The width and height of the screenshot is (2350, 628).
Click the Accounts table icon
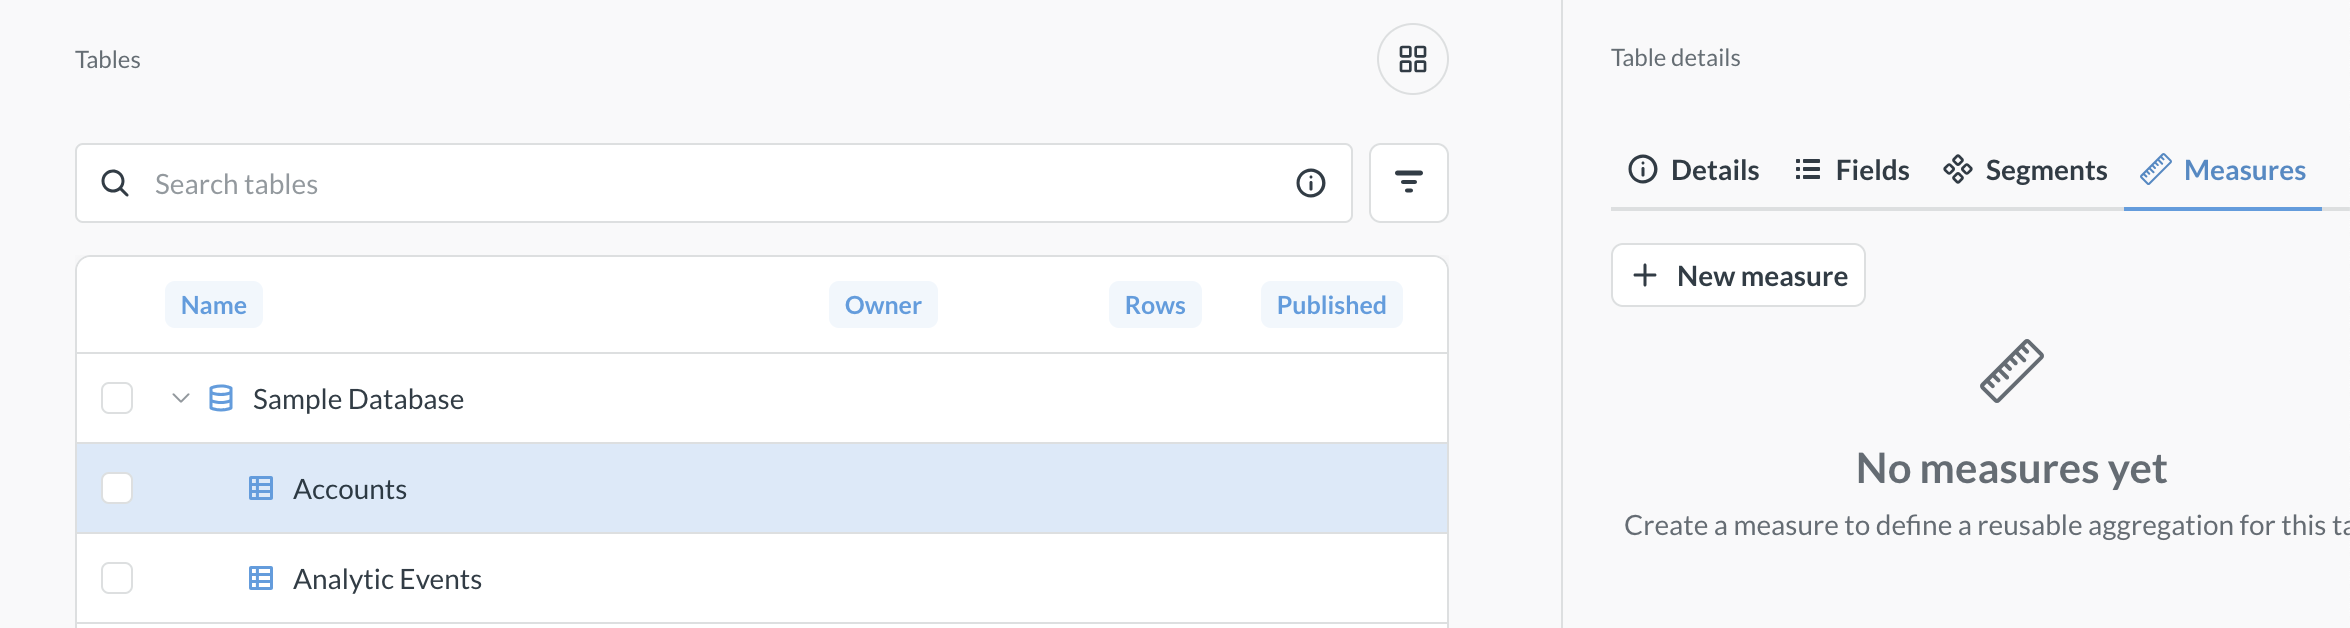tap(261, 488)
